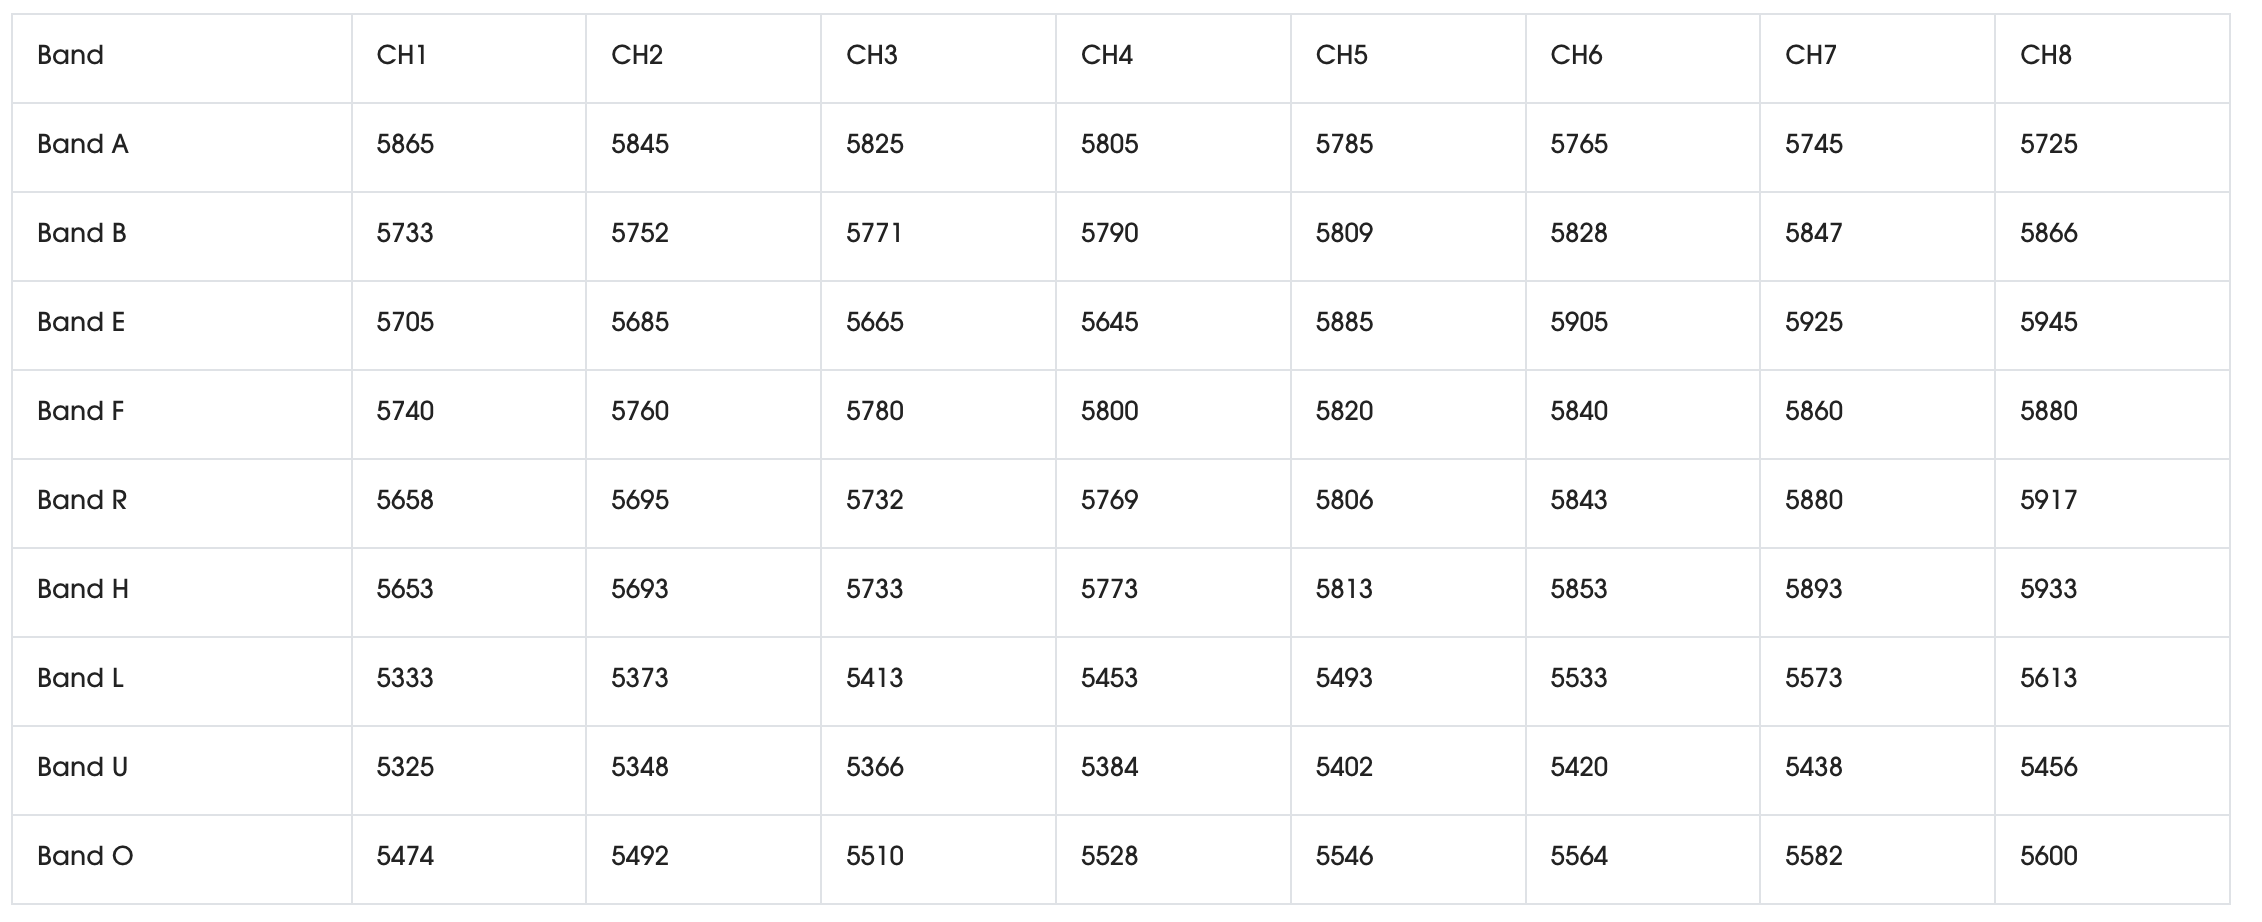Click the Band O row label
This screenshot has height=922, width=2262.
[85, 856]
